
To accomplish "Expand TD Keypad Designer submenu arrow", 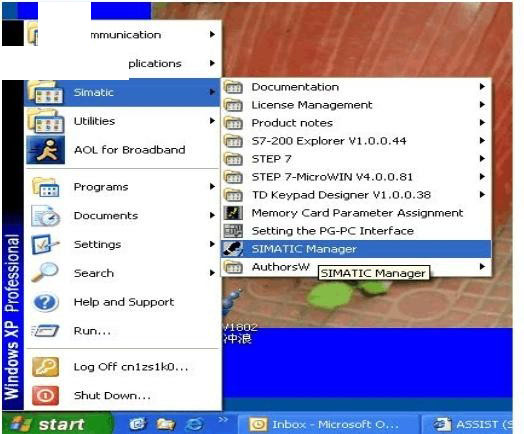I will tap(482, 194).
